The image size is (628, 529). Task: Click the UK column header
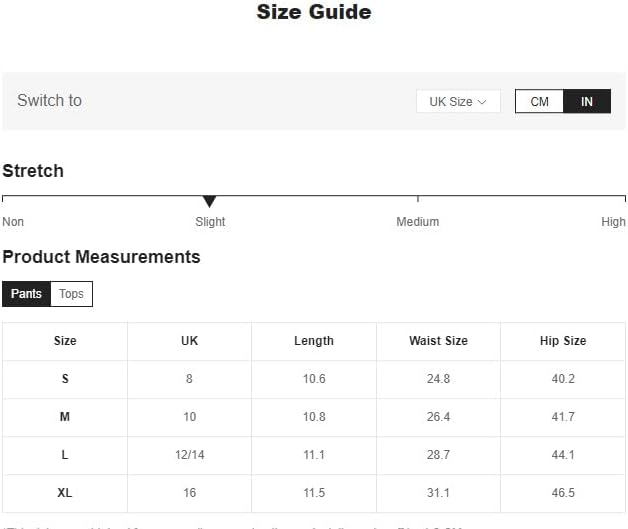coord(189,341)
